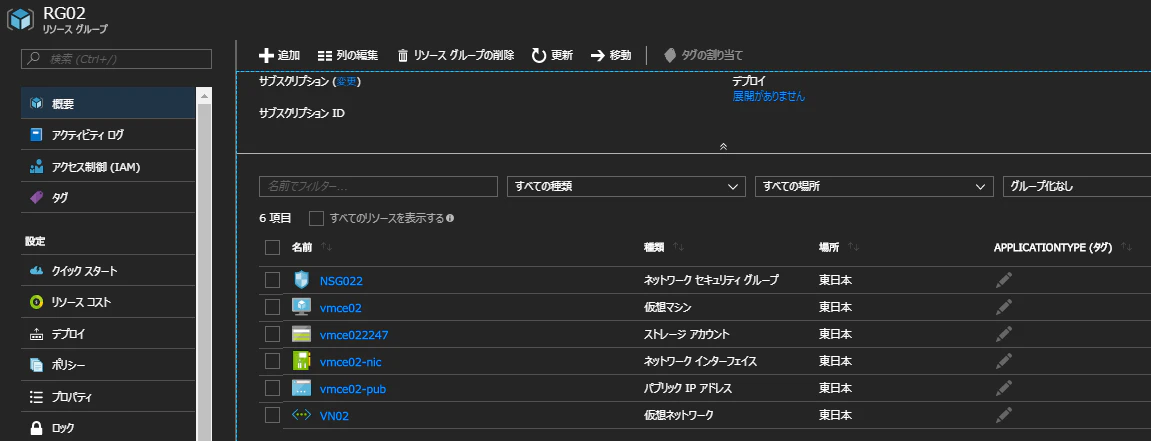Click vmce02-nic network interface icon
1151x441 pixels.
[x=302, y=361]
